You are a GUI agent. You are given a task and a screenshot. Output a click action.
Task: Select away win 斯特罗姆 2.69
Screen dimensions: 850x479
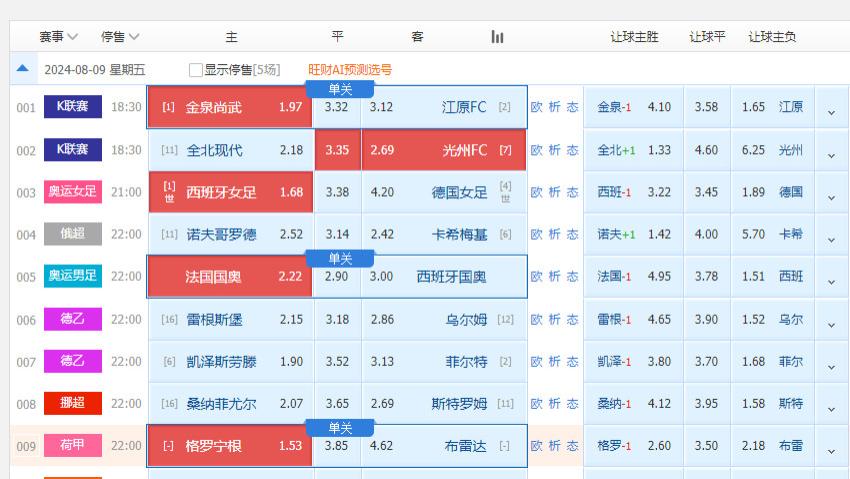pos(444,404)
